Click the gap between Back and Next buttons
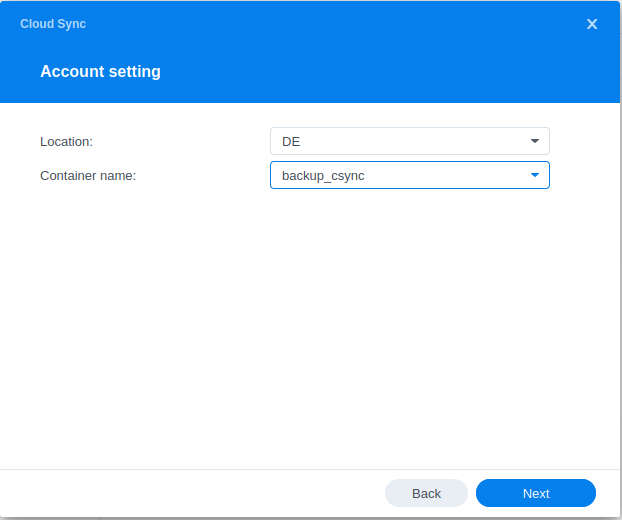The image size is (622, 520). (472, 493)
